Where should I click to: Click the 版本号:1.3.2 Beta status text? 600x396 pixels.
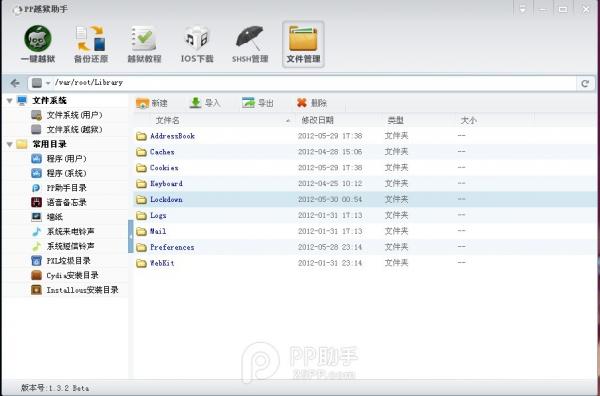click(55, 388)
